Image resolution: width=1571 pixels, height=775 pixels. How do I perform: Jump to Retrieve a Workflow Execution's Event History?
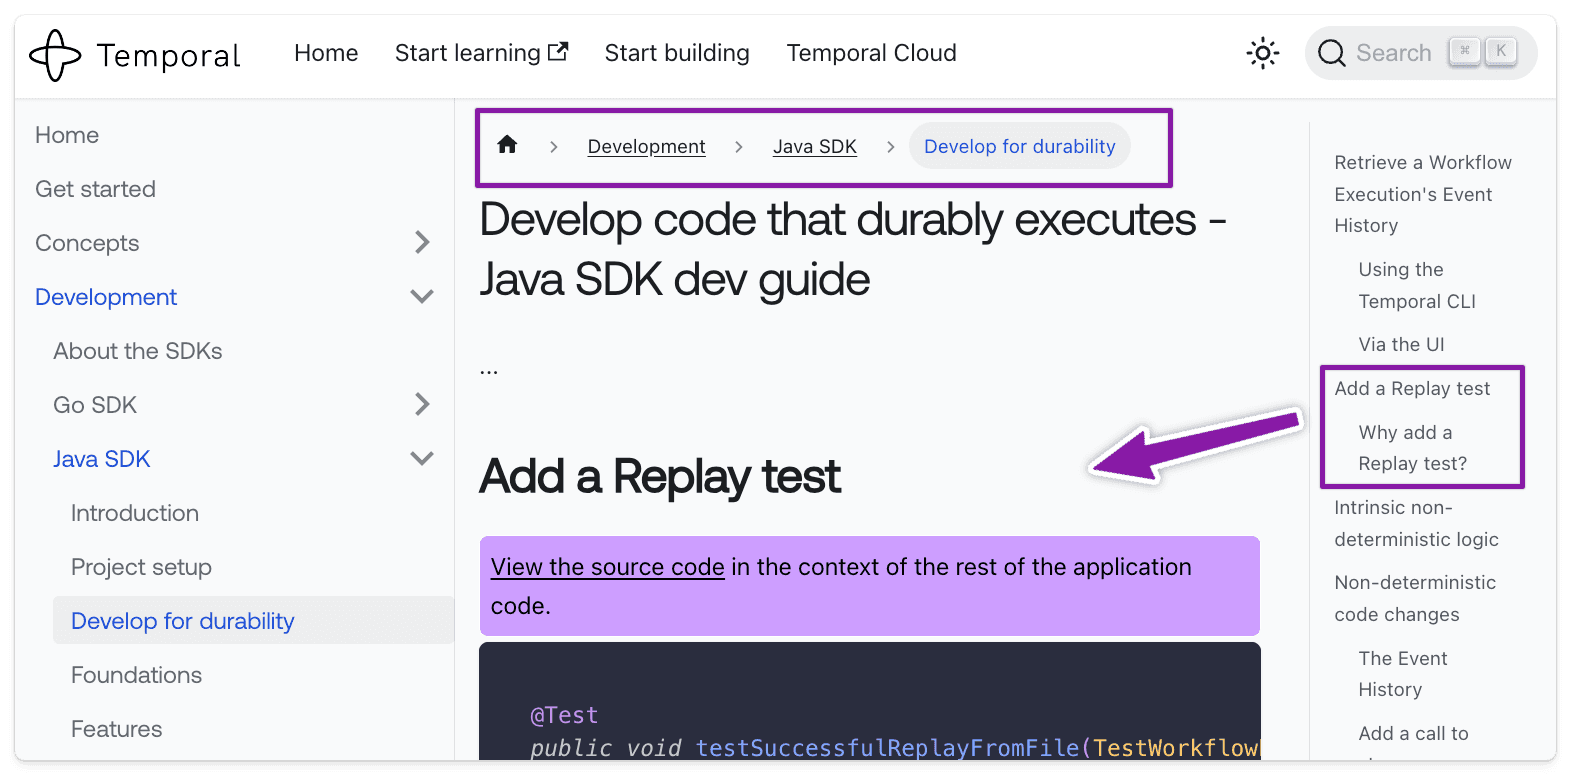coord(1422,194)
